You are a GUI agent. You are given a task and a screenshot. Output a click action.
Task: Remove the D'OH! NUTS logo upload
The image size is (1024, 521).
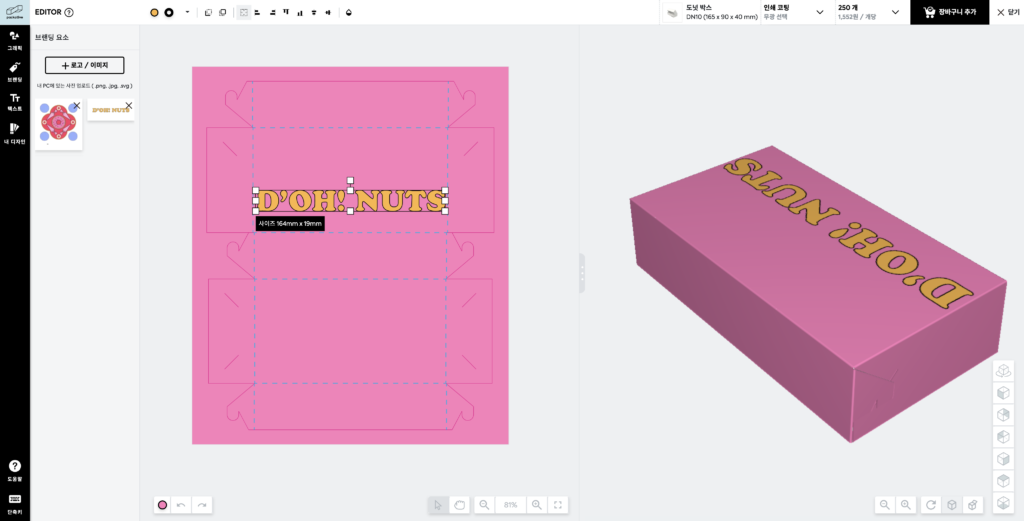click(x=129, y=105)
